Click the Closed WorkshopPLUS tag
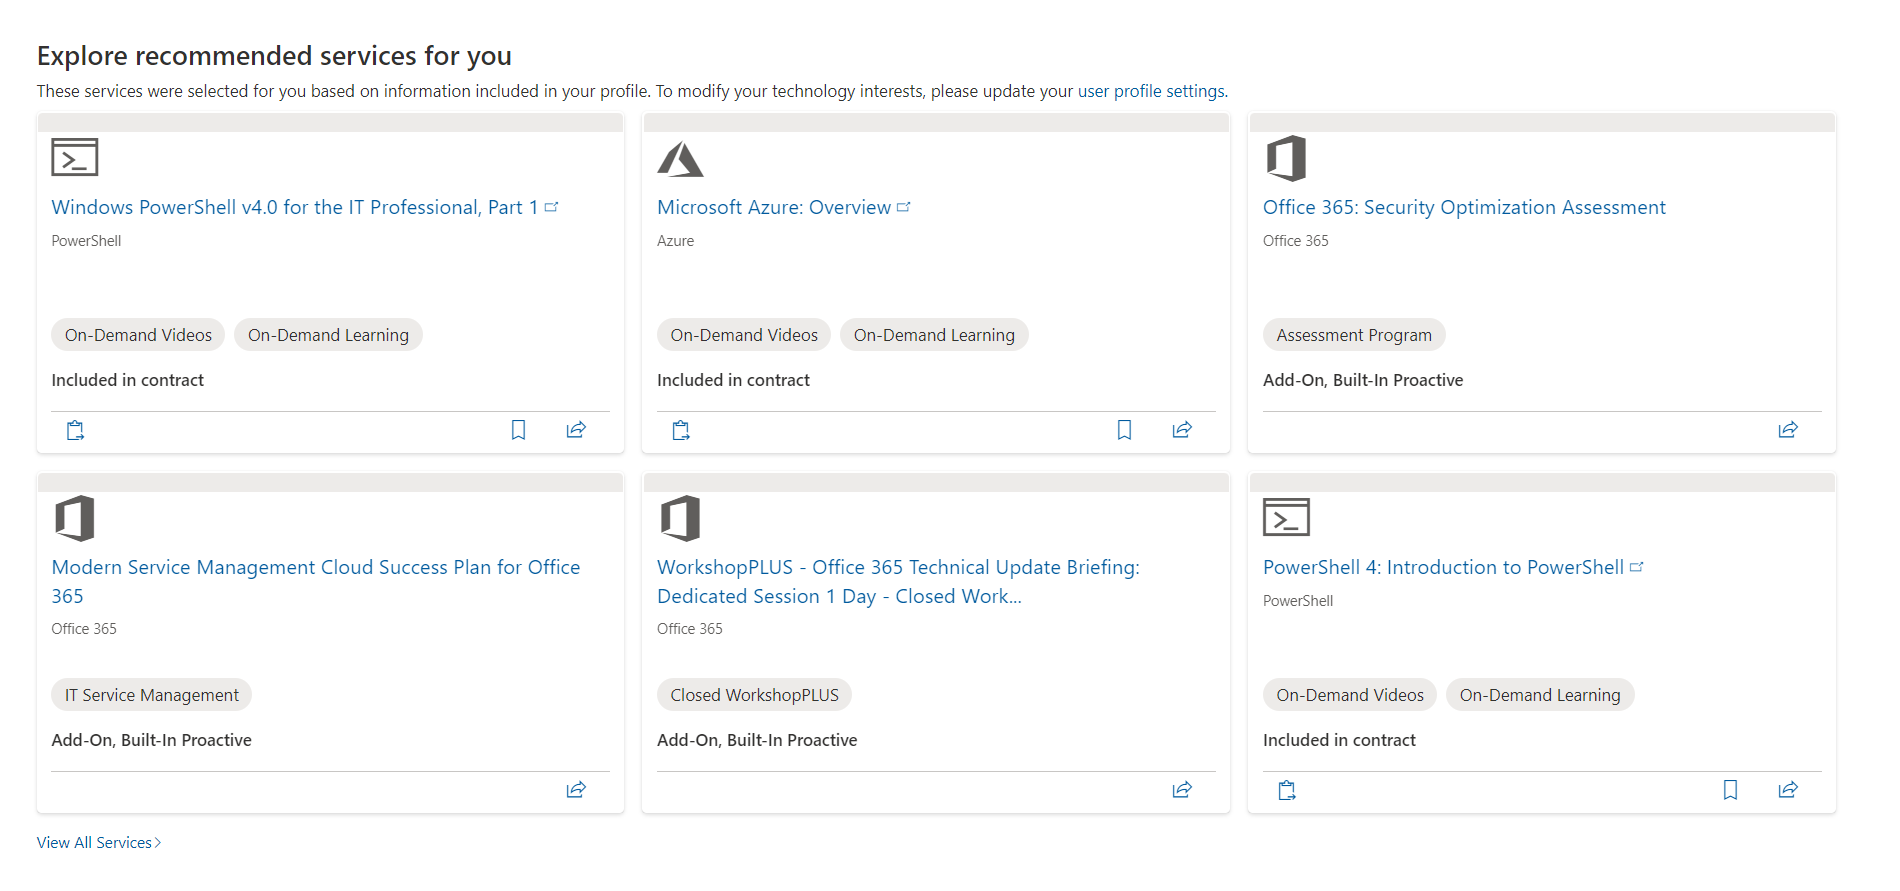 coord(755,695)
